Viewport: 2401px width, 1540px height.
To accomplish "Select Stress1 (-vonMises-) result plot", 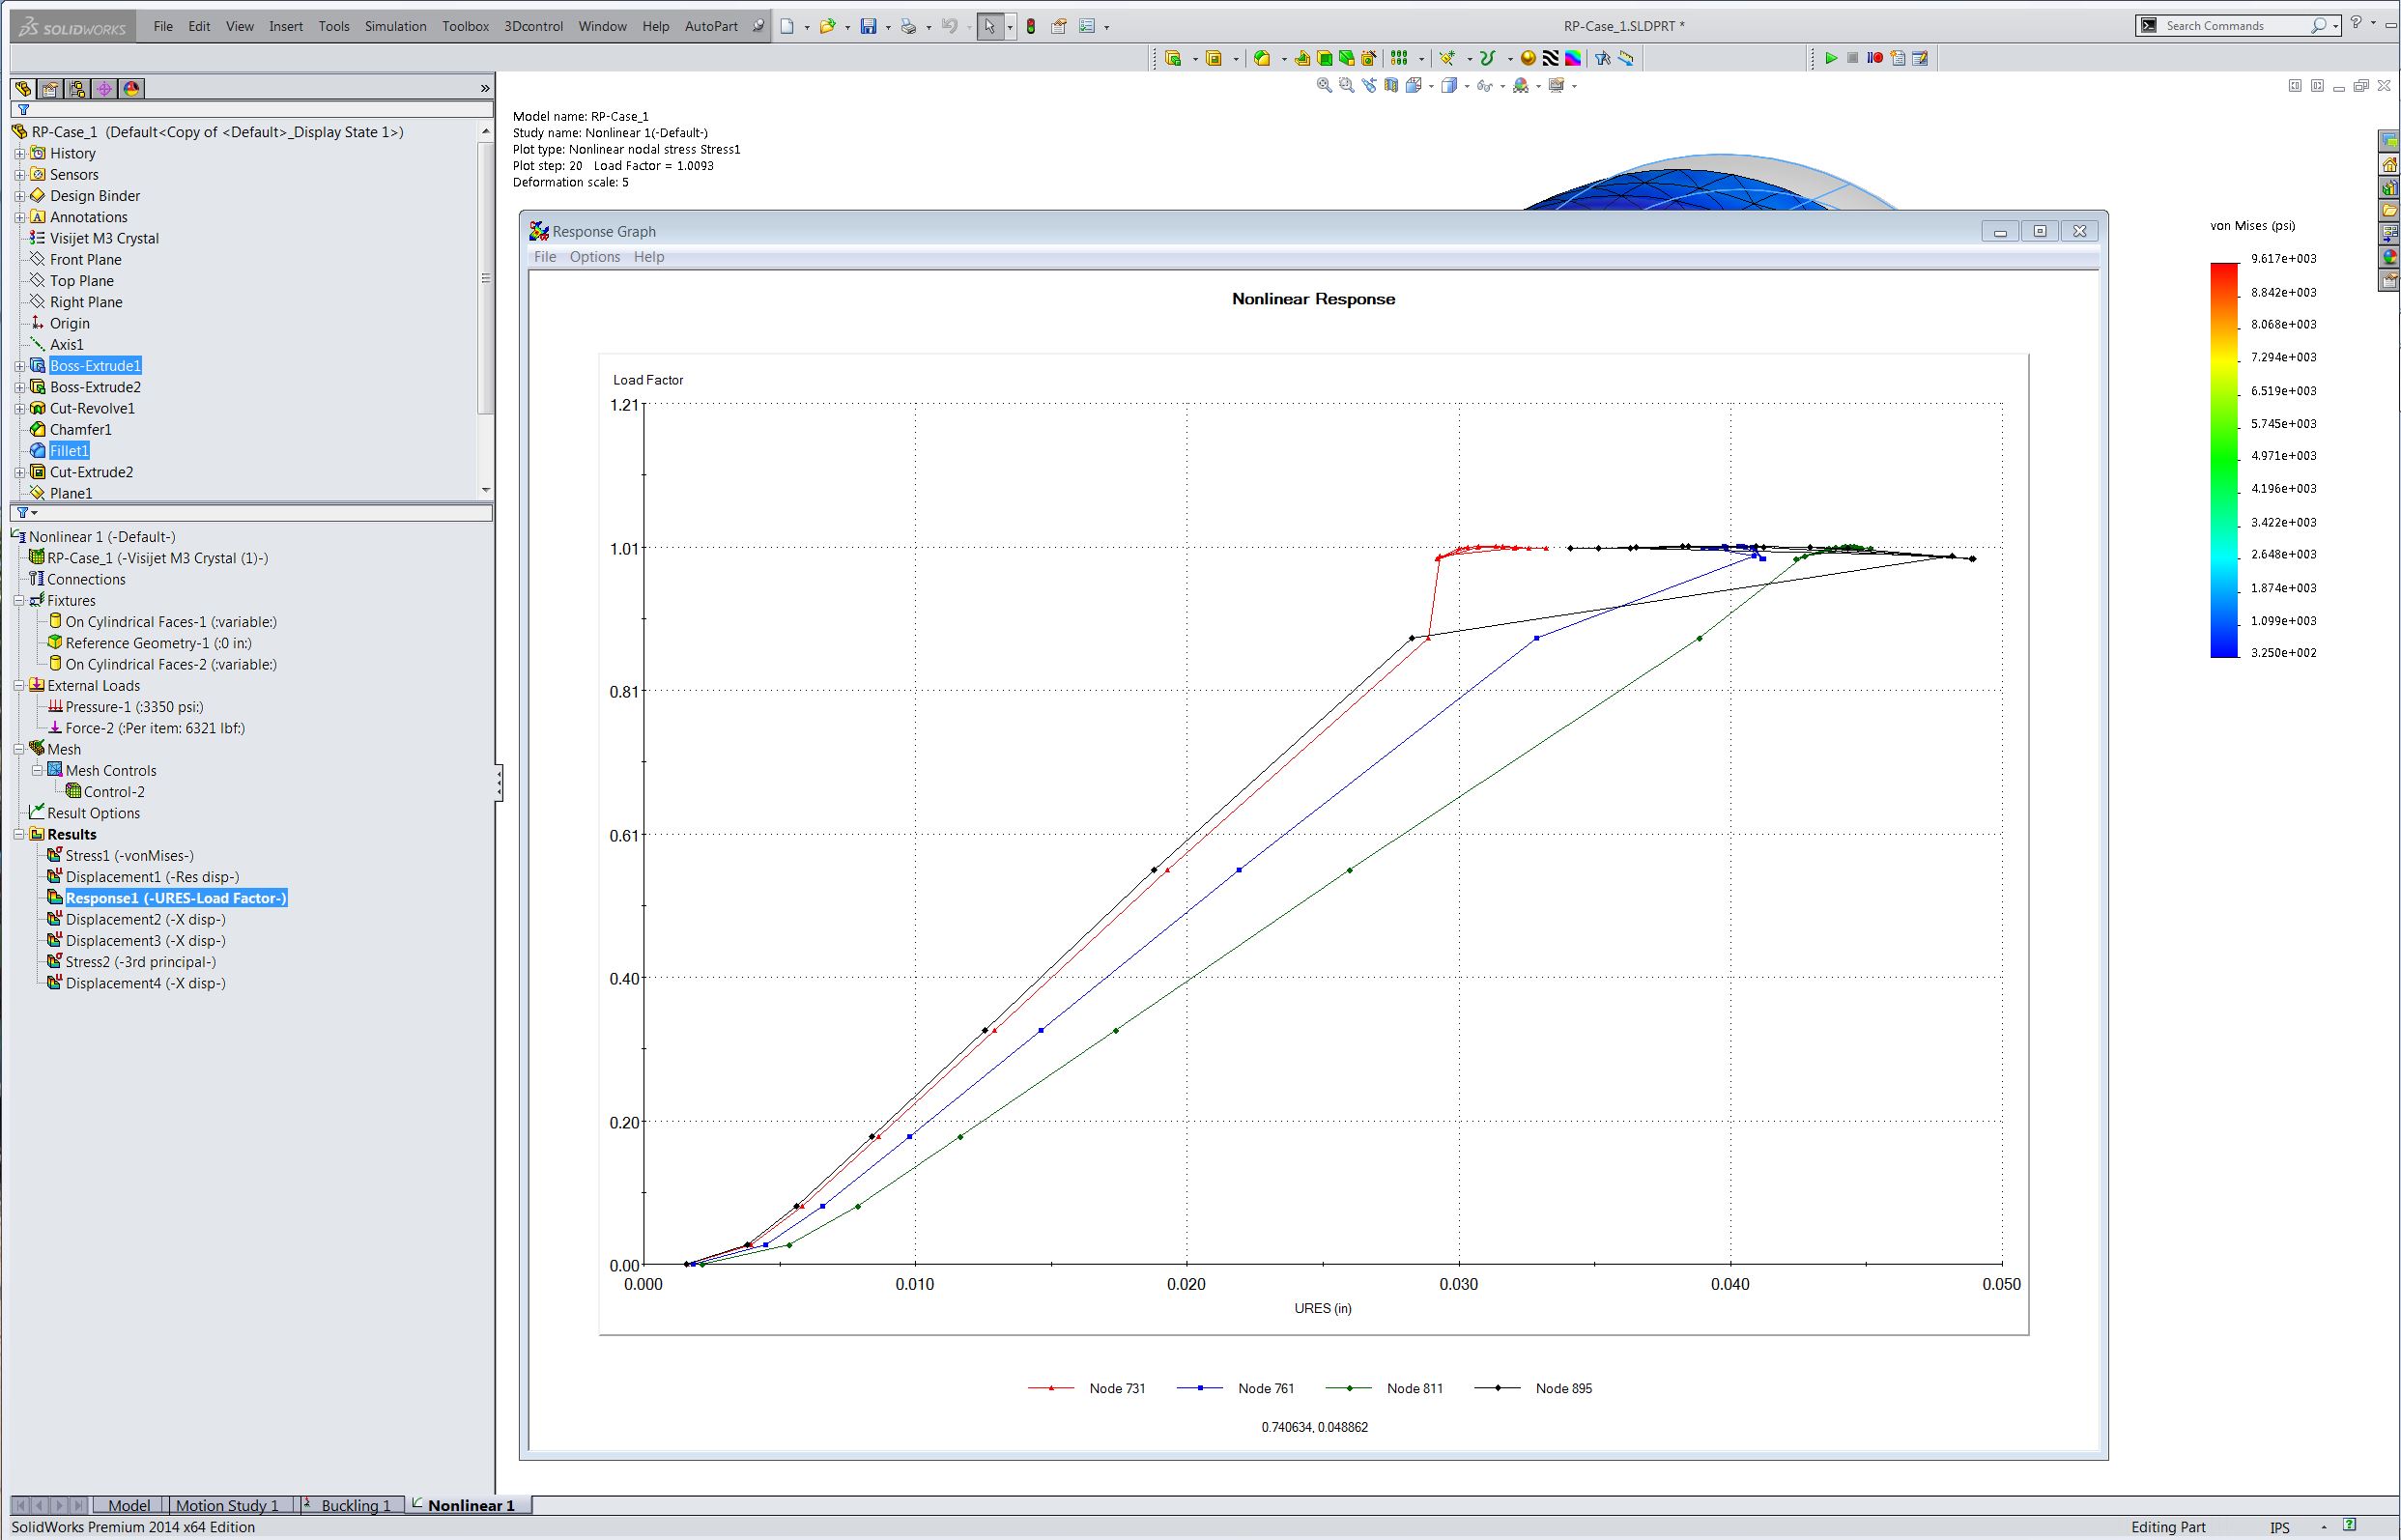I will point(130,855).
